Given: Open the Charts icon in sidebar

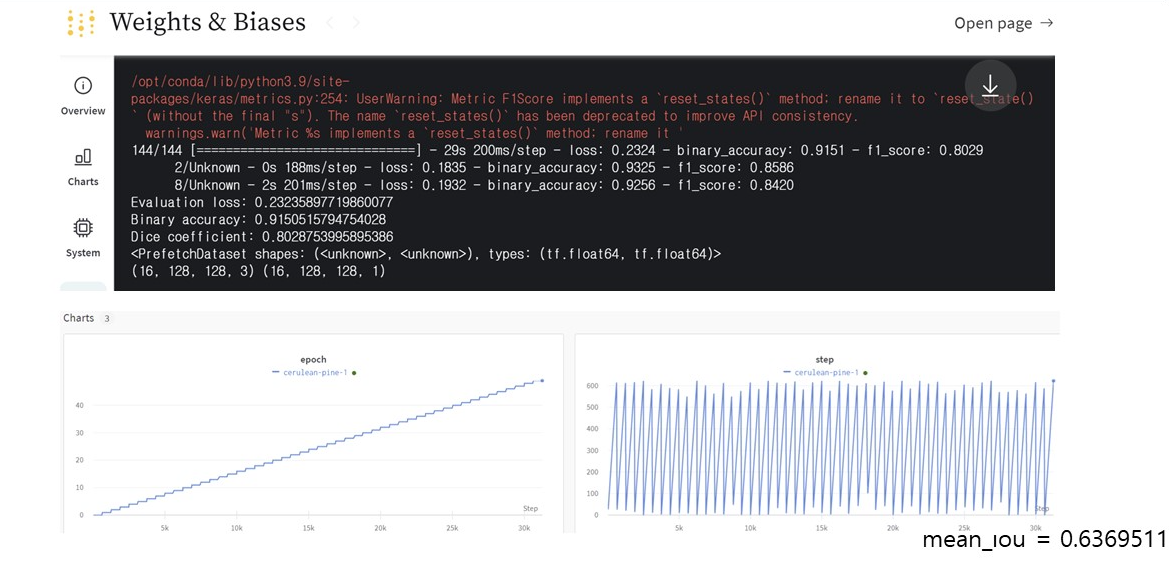Looking at the screenshot, I should [x=83, y=157].
